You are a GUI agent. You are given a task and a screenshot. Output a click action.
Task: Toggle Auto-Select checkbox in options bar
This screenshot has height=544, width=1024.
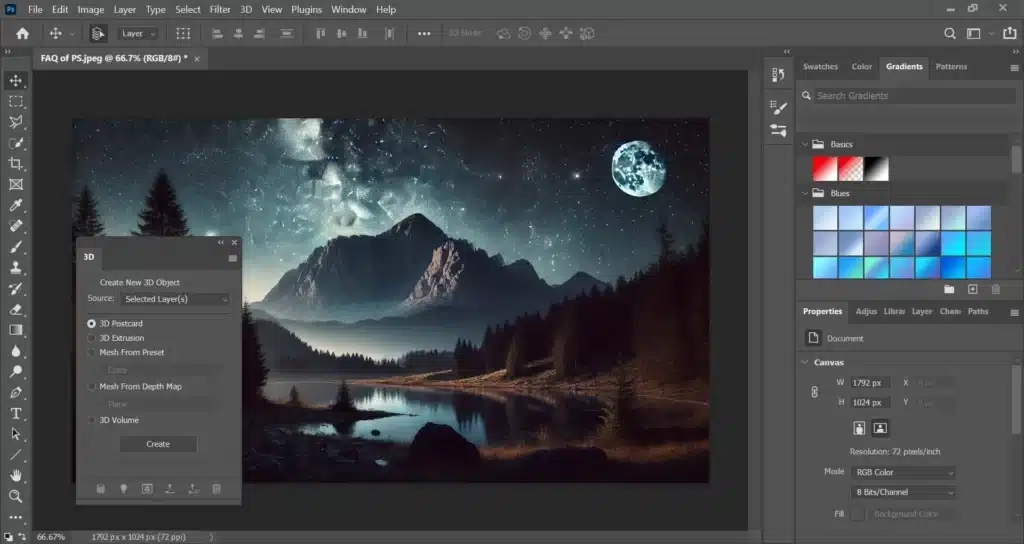(98, 33)
